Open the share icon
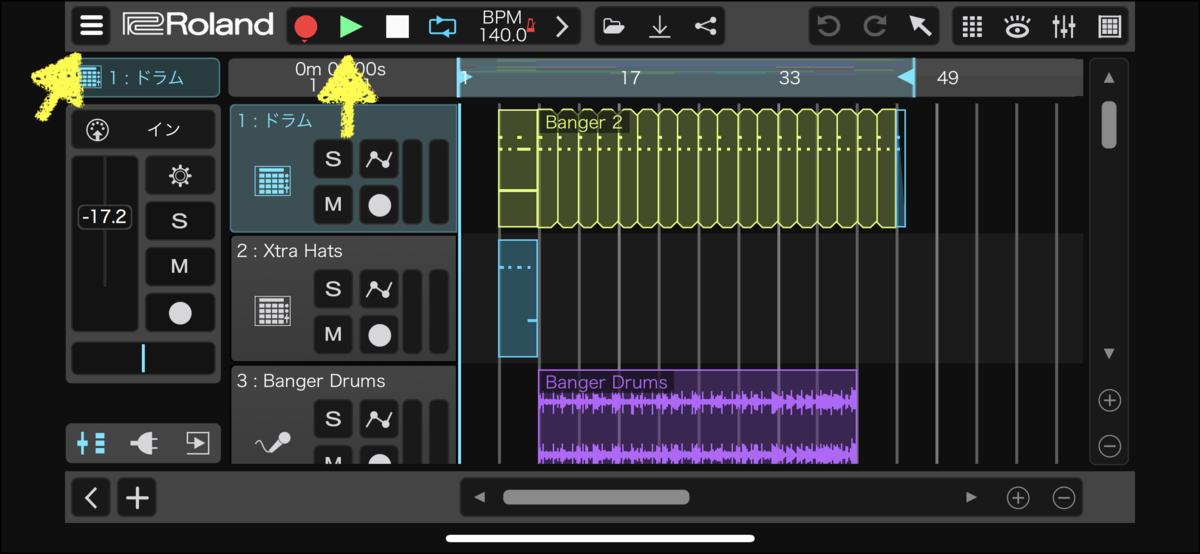This screenshot has height=554, width=1200. point(705,27)
